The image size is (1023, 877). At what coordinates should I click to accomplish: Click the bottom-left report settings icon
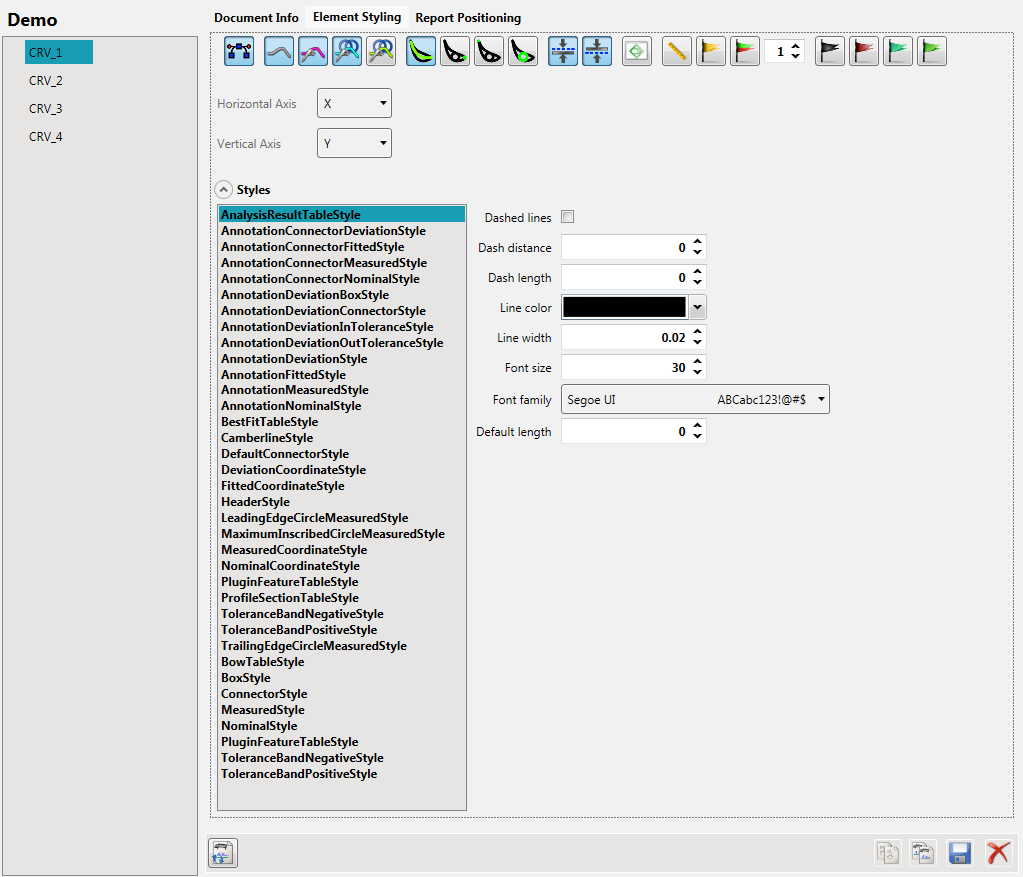[x=222, y=853]
